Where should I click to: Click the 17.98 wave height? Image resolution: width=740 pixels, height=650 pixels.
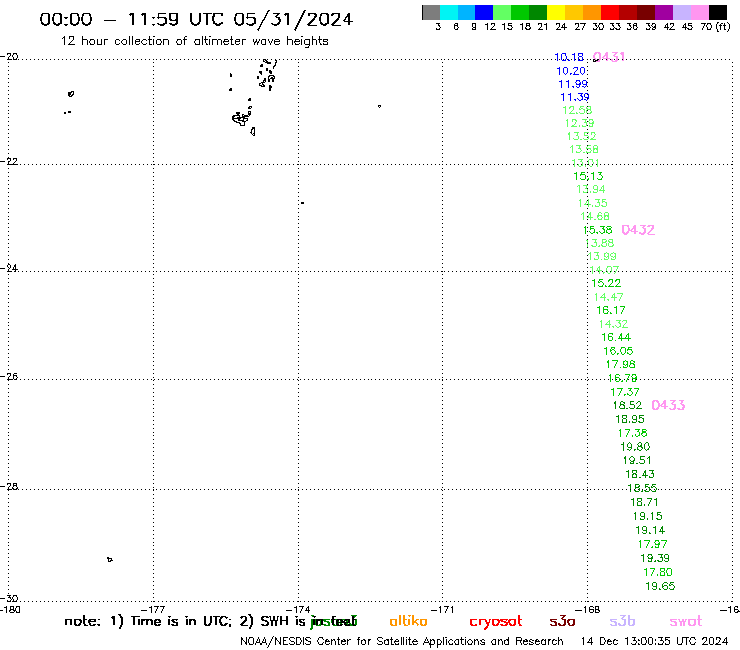tap(621, 364)
